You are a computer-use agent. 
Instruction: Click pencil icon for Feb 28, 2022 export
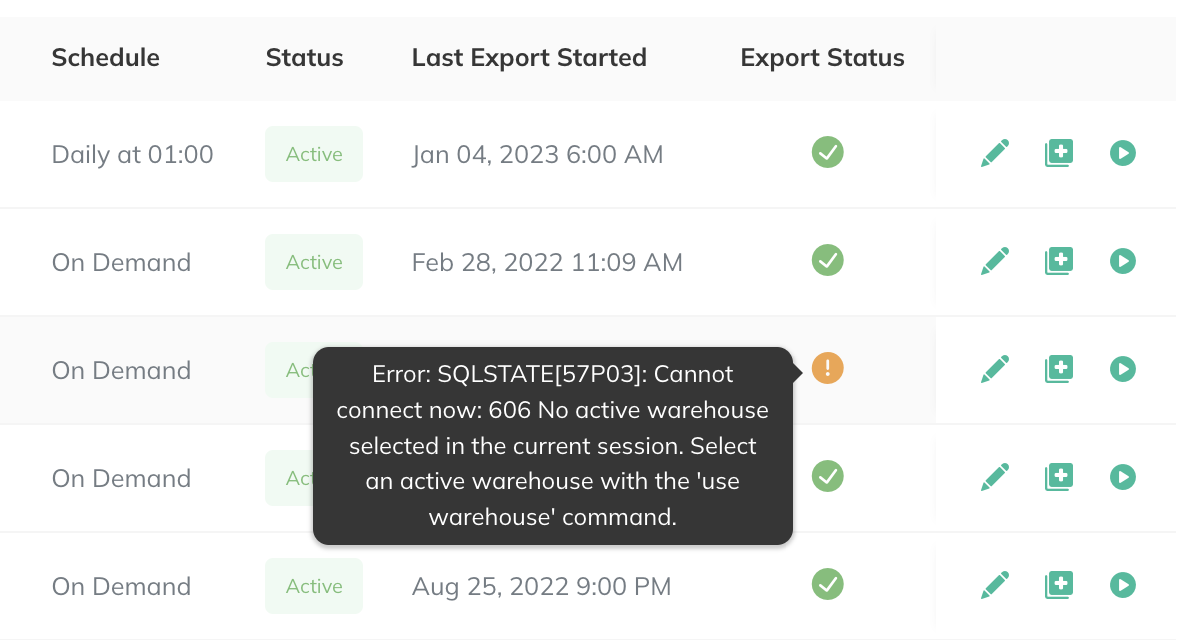coord(995,261)
